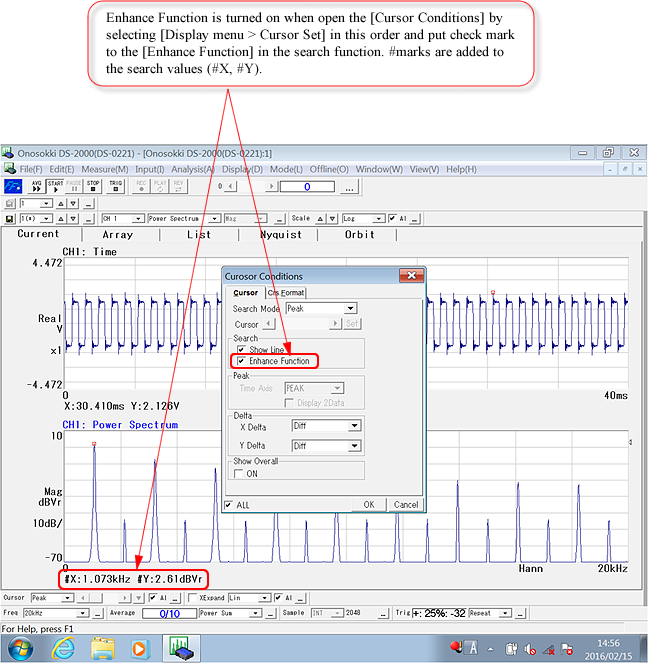Open the File(F) menu
The height and width of the screenshot is (663, 648).
click(x=31, y=169)
